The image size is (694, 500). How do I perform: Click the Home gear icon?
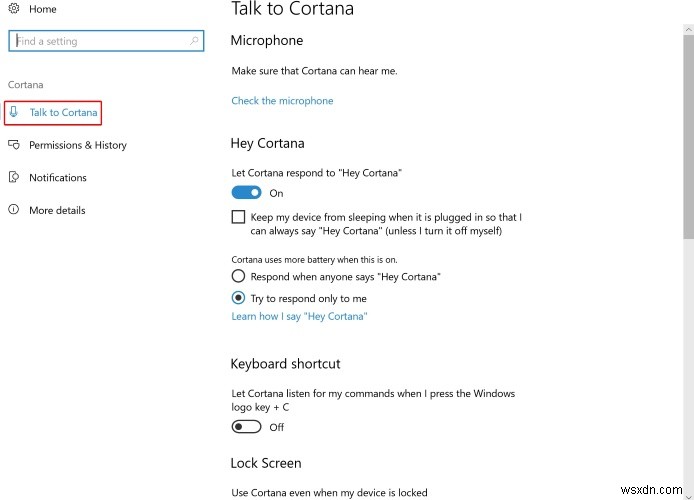pyautogui.click(x=14, y=8)
